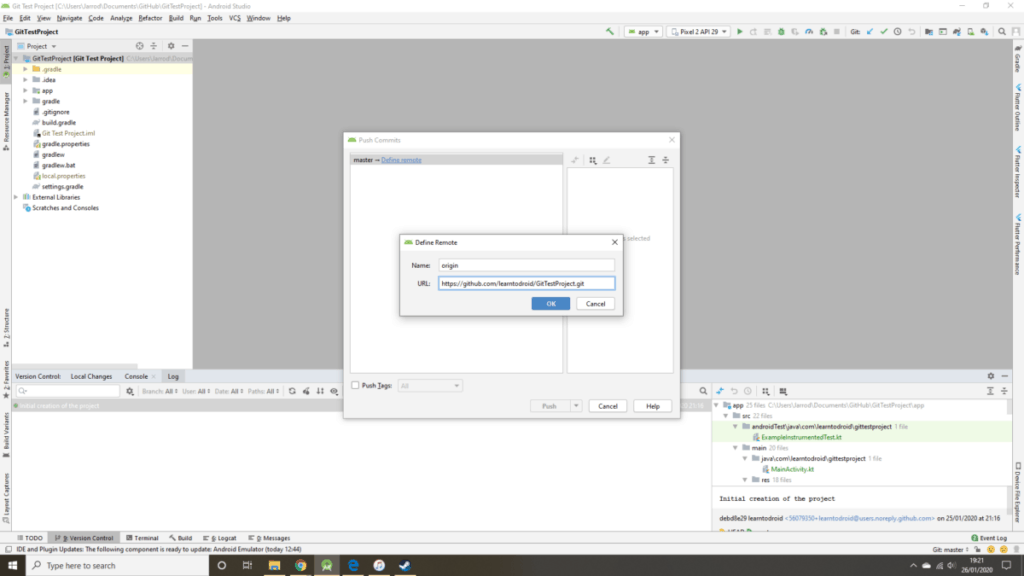Click the Run app play icon

tap(740, 32)
